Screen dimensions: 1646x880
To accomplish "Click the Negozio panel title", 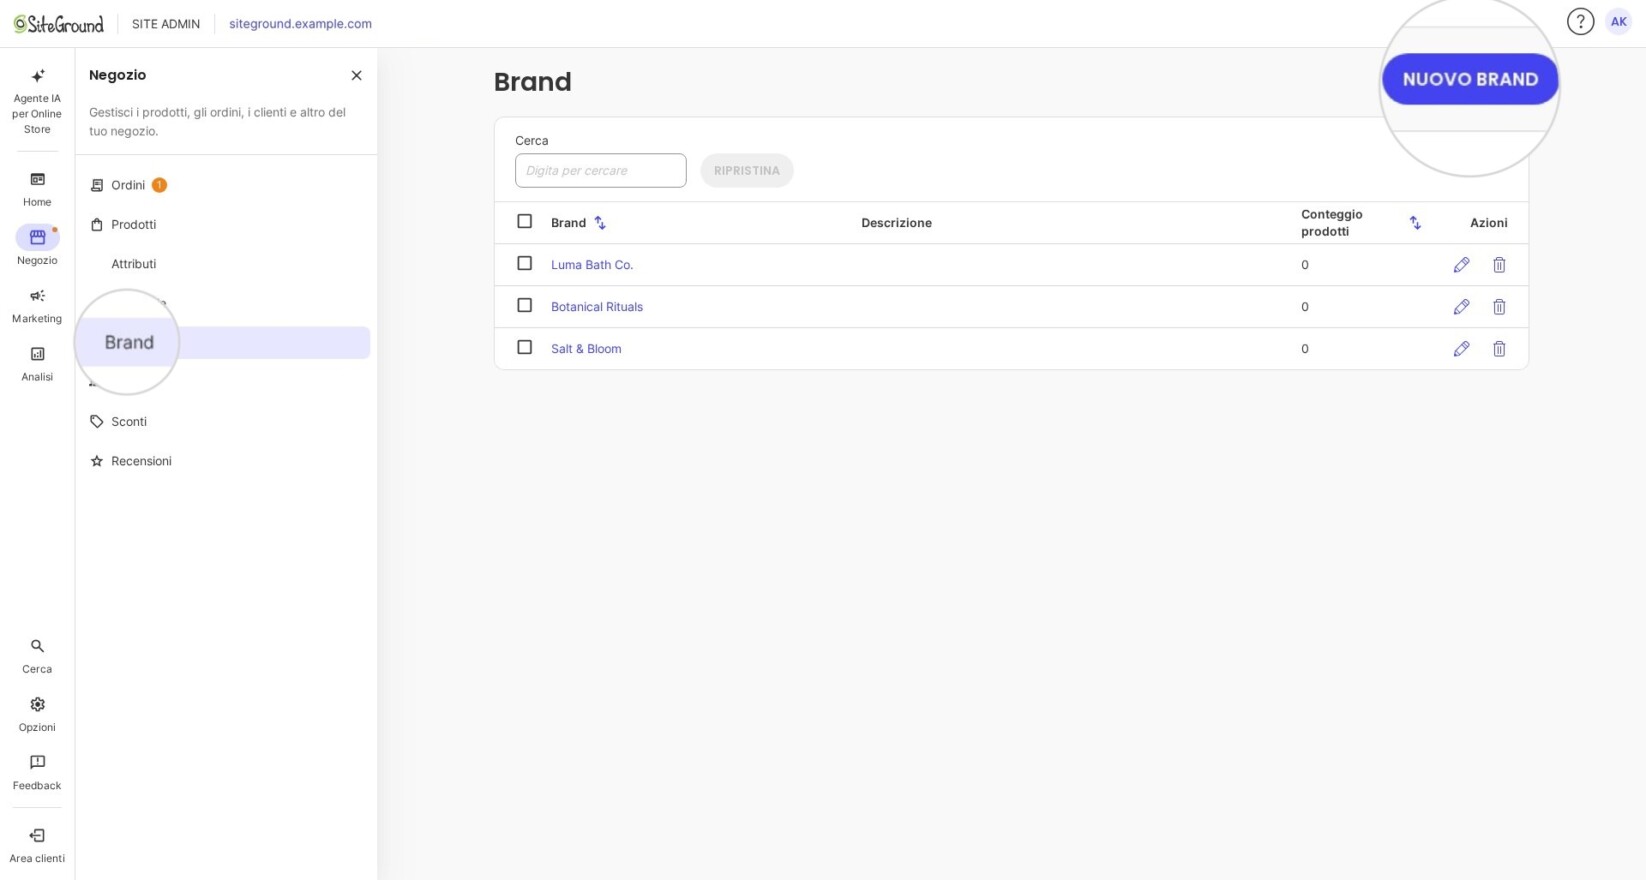I will 118,75.
